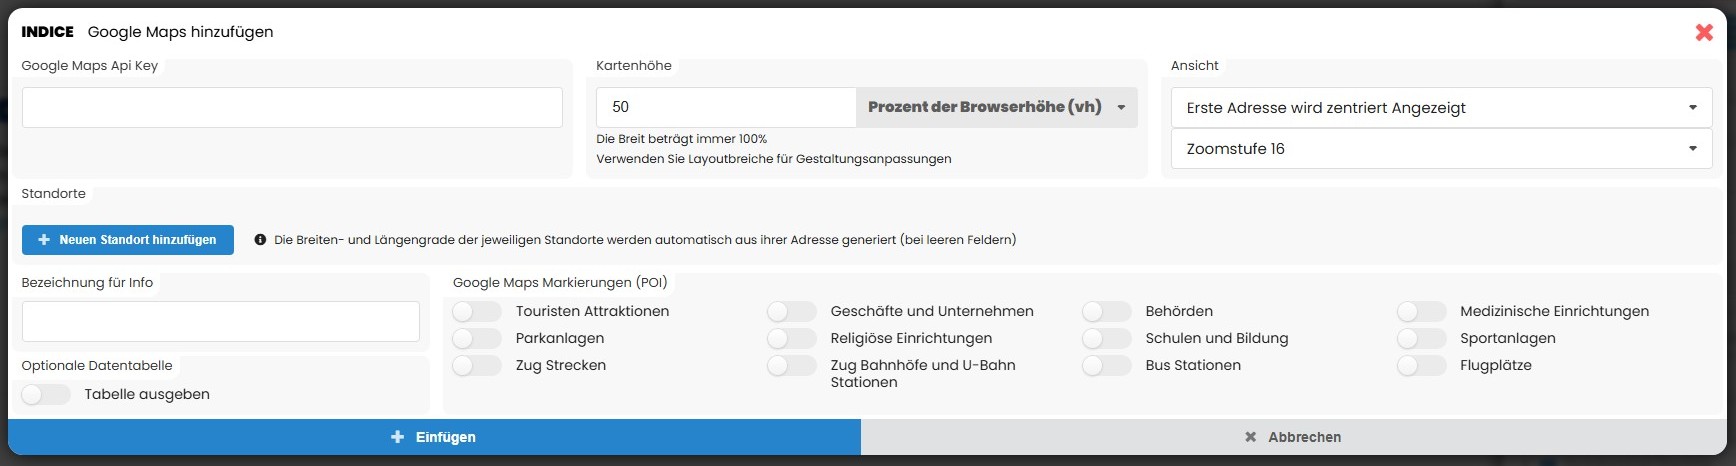1736x466 pixels.
Task: Turn on the Flugplätze toggle
Action: [1421, 366]
